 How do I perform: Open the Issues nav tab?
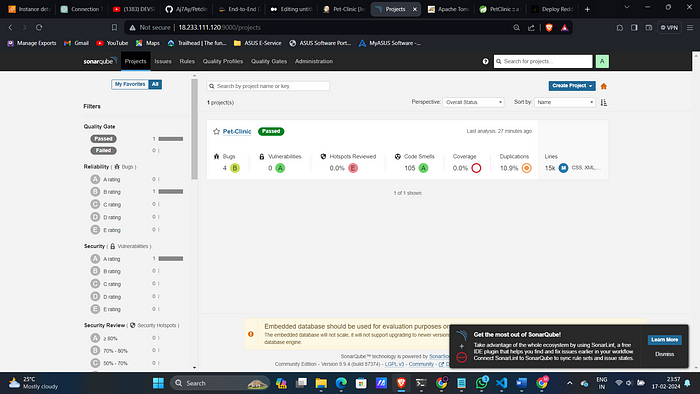[163, 61]
